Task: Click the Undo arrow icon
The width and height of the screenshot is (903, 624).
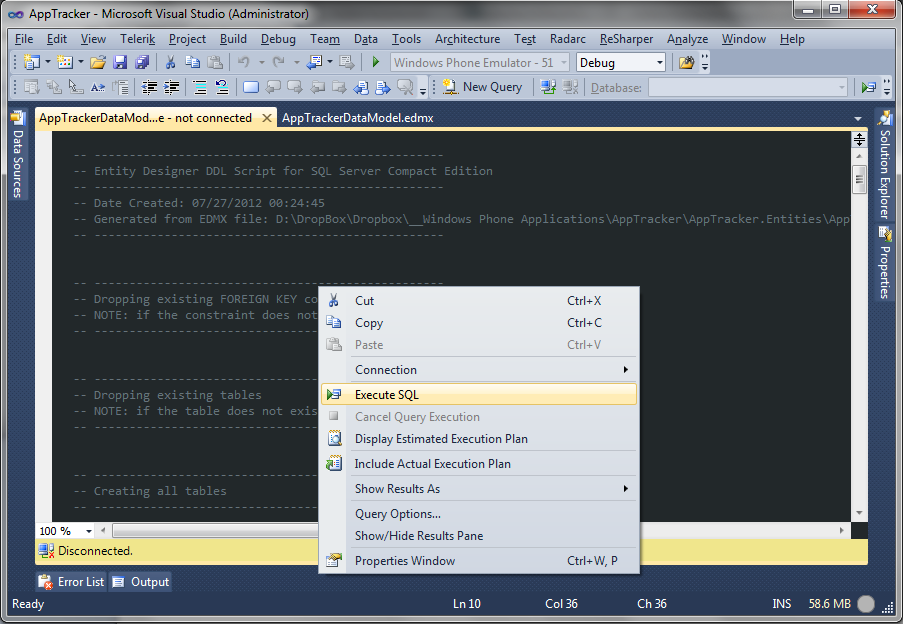Action: [x=244, y=62]
